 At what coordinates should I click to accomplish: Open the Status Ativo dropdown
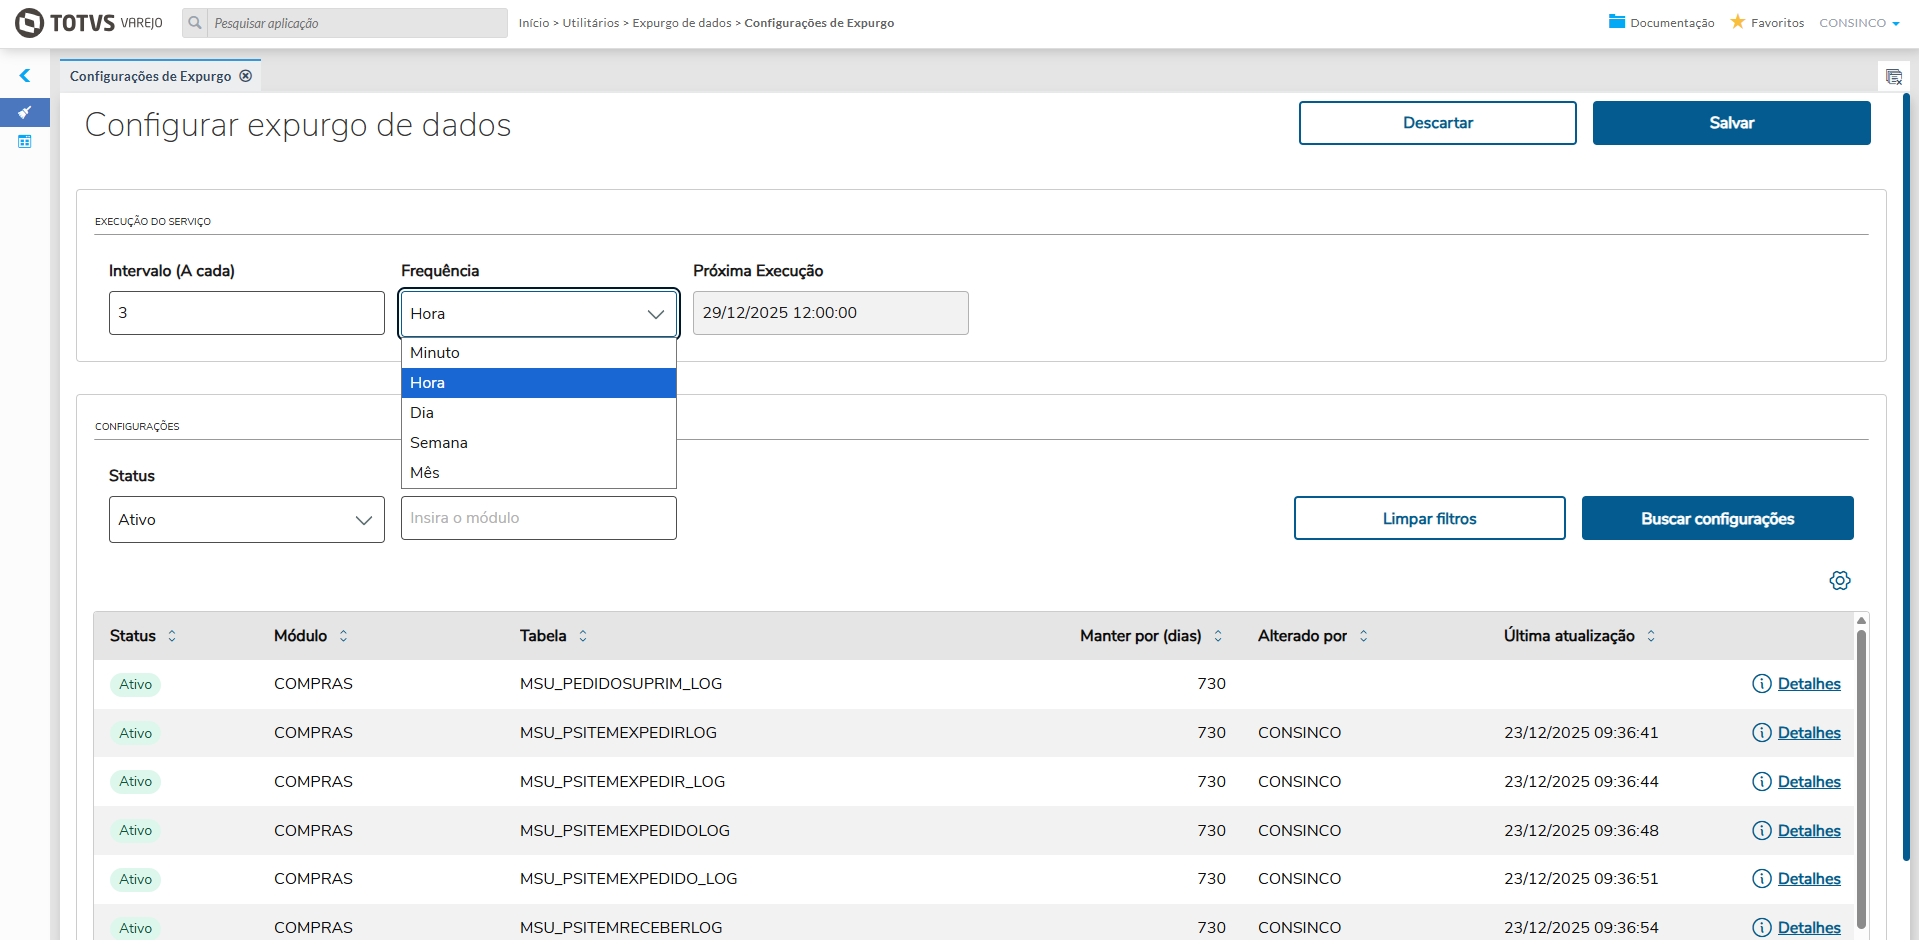247,520
